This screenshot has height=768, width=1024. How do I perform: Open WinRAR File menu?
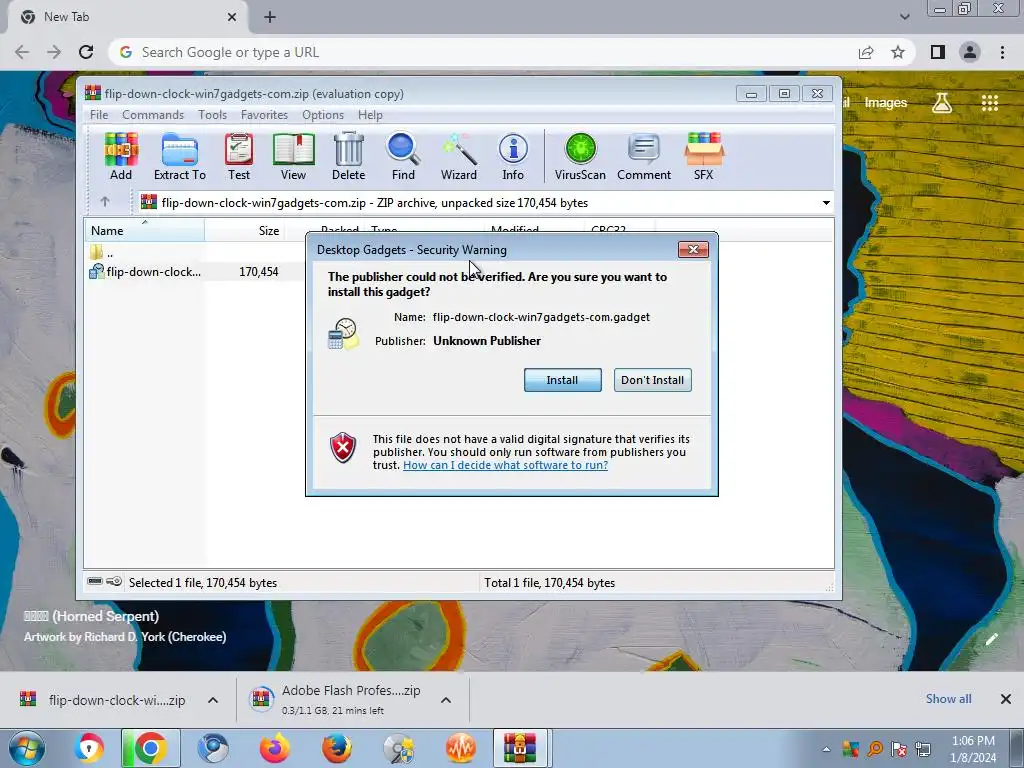[99, 115]
